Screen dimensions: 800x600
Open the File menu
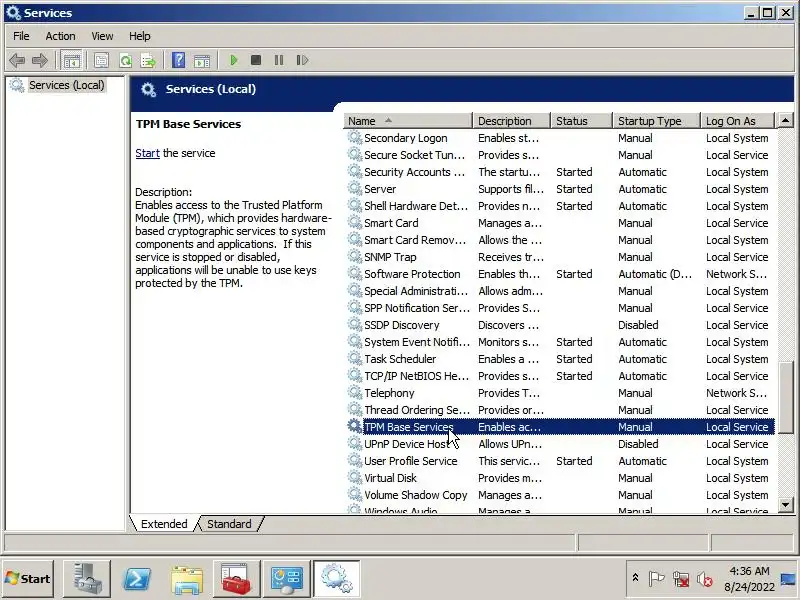point(21,36)
